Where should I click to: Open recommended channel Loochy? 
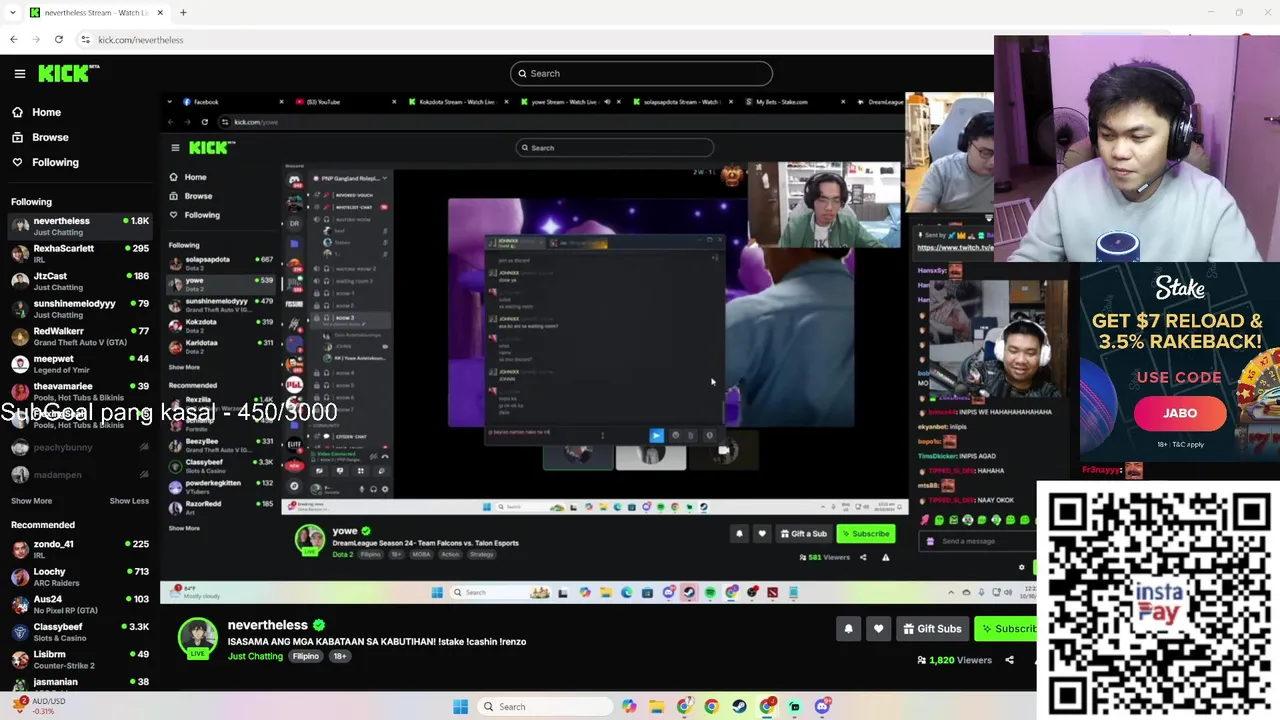tap(80, 577)
